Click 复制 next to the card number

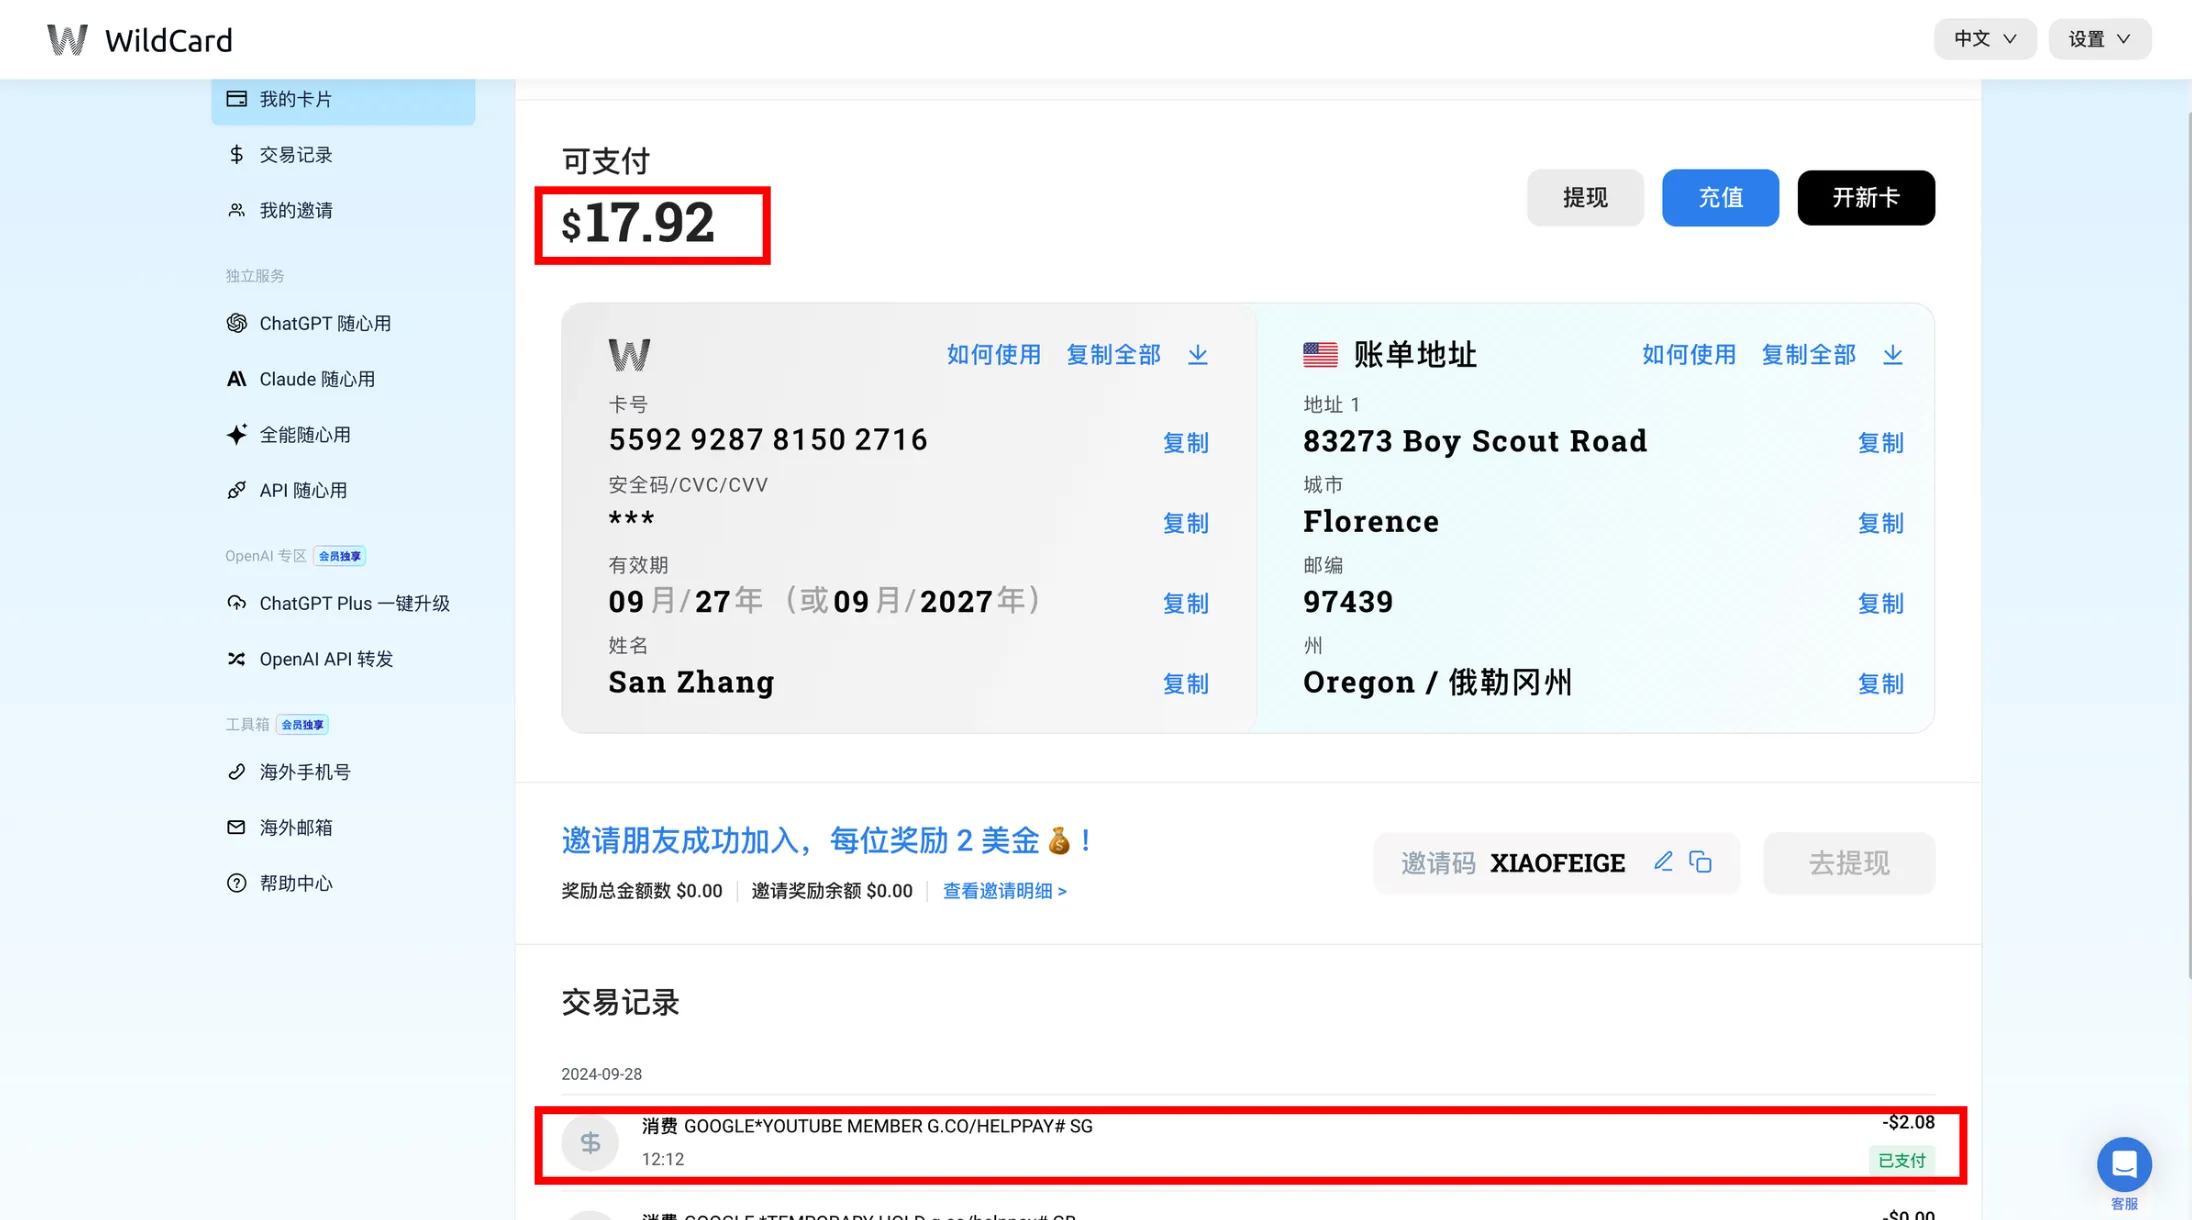(x=1185, y=442)
